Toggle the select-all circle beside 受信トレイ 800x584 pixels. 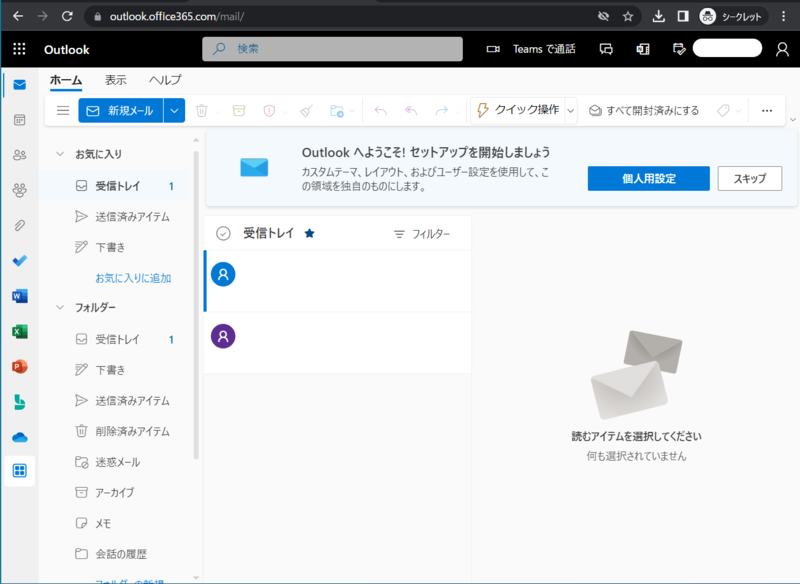(x=223, y=234)
